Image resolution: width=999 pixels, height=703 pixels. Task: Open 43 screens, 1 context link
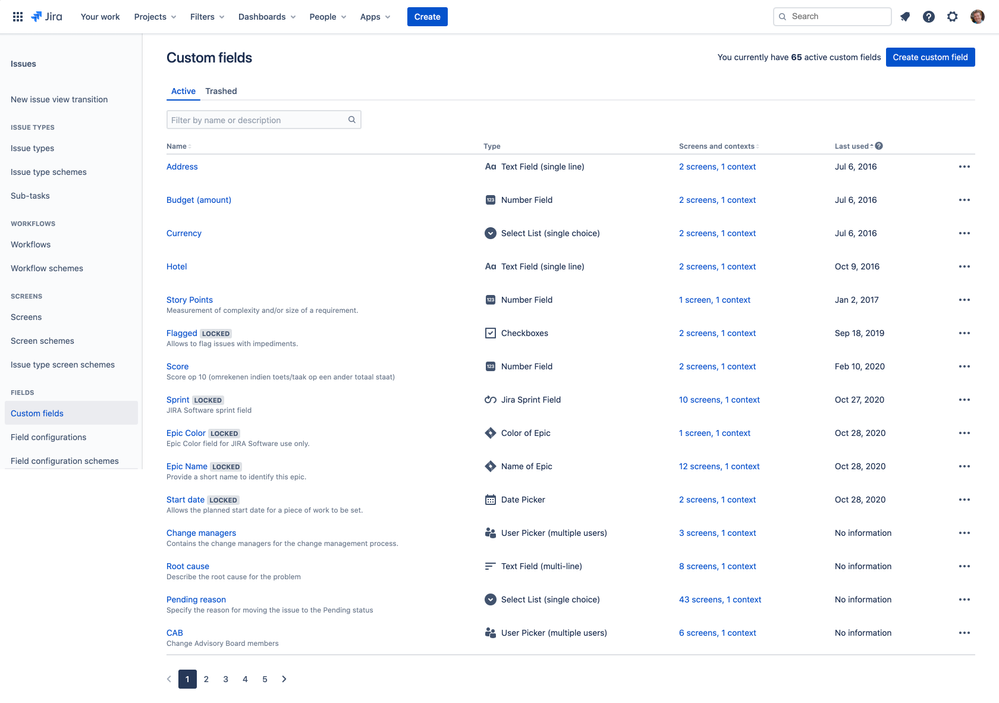click(720, 600)
